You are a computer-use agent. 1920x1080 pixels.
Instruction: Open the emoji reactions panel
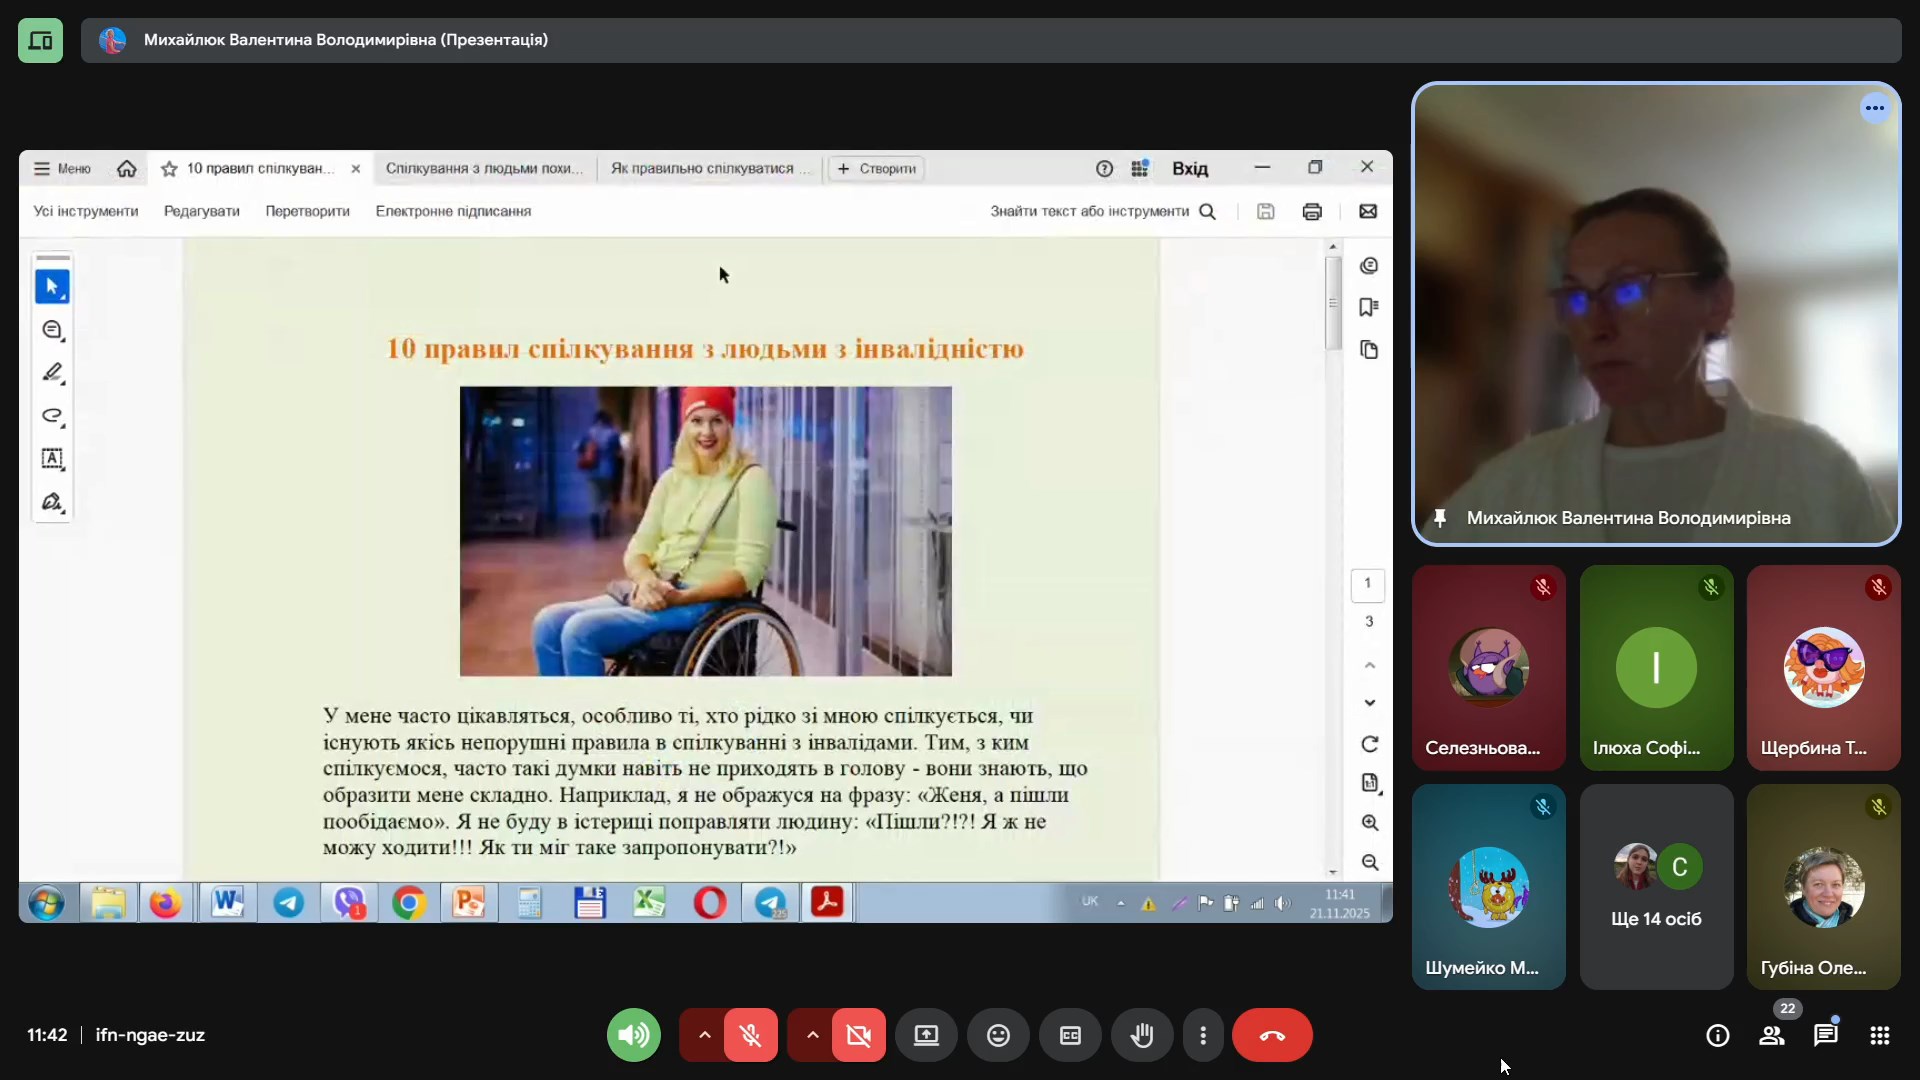tap(998, 1035)
